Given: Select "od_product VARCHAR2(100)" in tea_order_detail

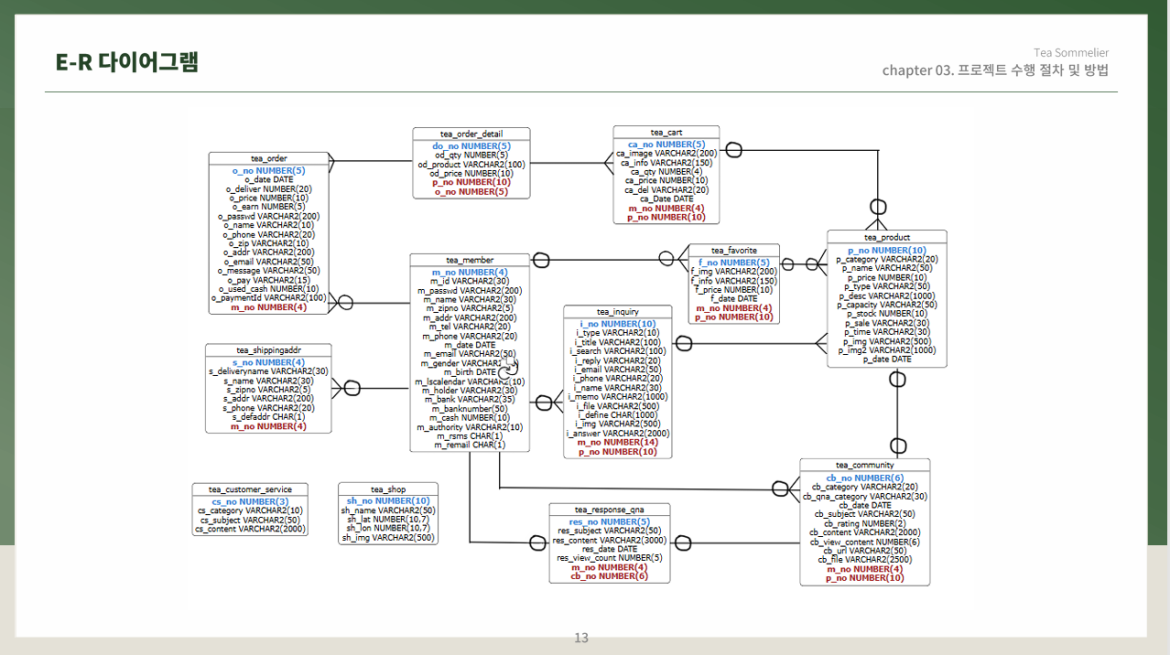Looking at the screenshot, I should tap(472, 165).
